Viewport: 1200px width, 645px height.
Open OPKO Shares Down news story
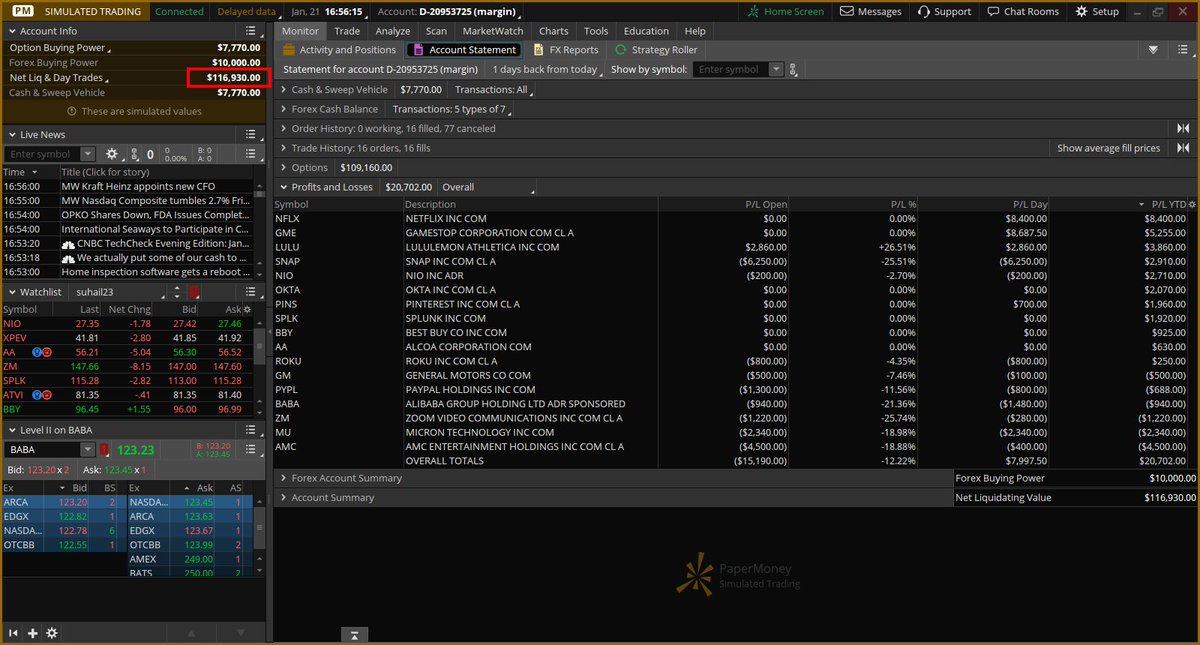155,214
